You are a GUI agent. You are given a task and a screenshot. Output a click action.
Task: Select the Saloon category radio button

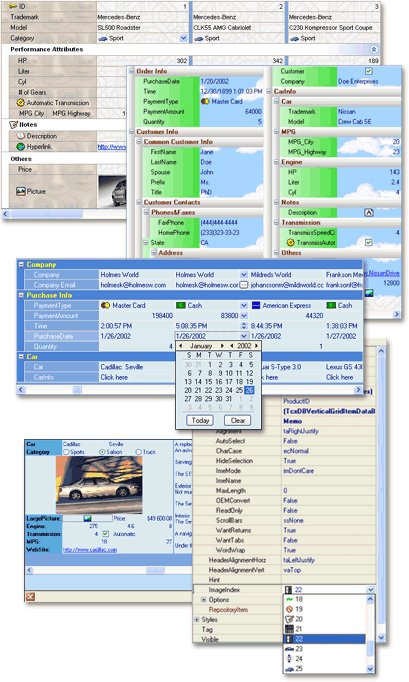[102, 452]
